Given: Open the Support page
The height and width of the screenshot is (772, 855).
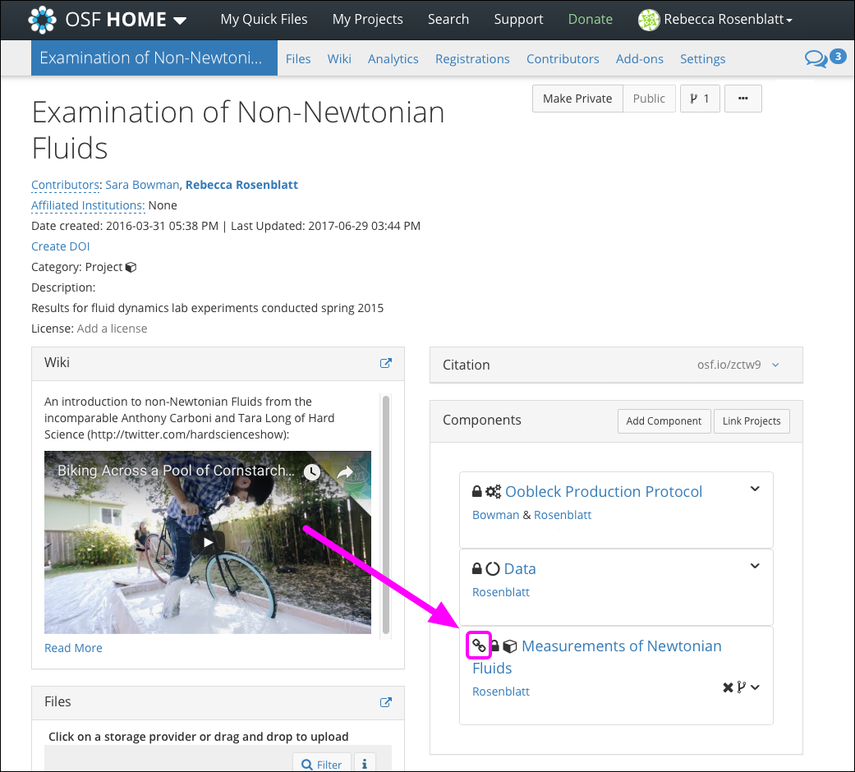Looking at the screenshot, I should (519, 20).
